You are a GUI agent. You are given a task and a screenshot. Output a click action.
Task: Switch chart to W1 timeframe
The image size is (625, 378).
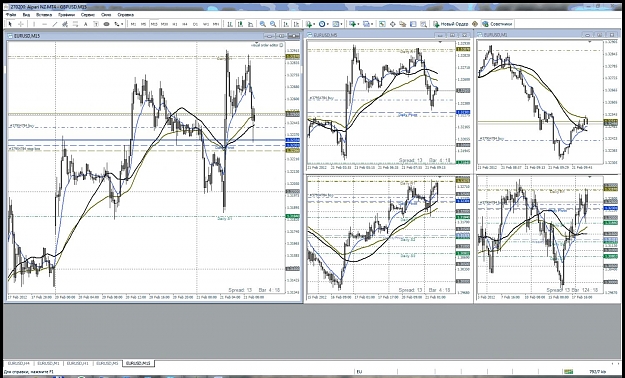click(x=206, y=24)
